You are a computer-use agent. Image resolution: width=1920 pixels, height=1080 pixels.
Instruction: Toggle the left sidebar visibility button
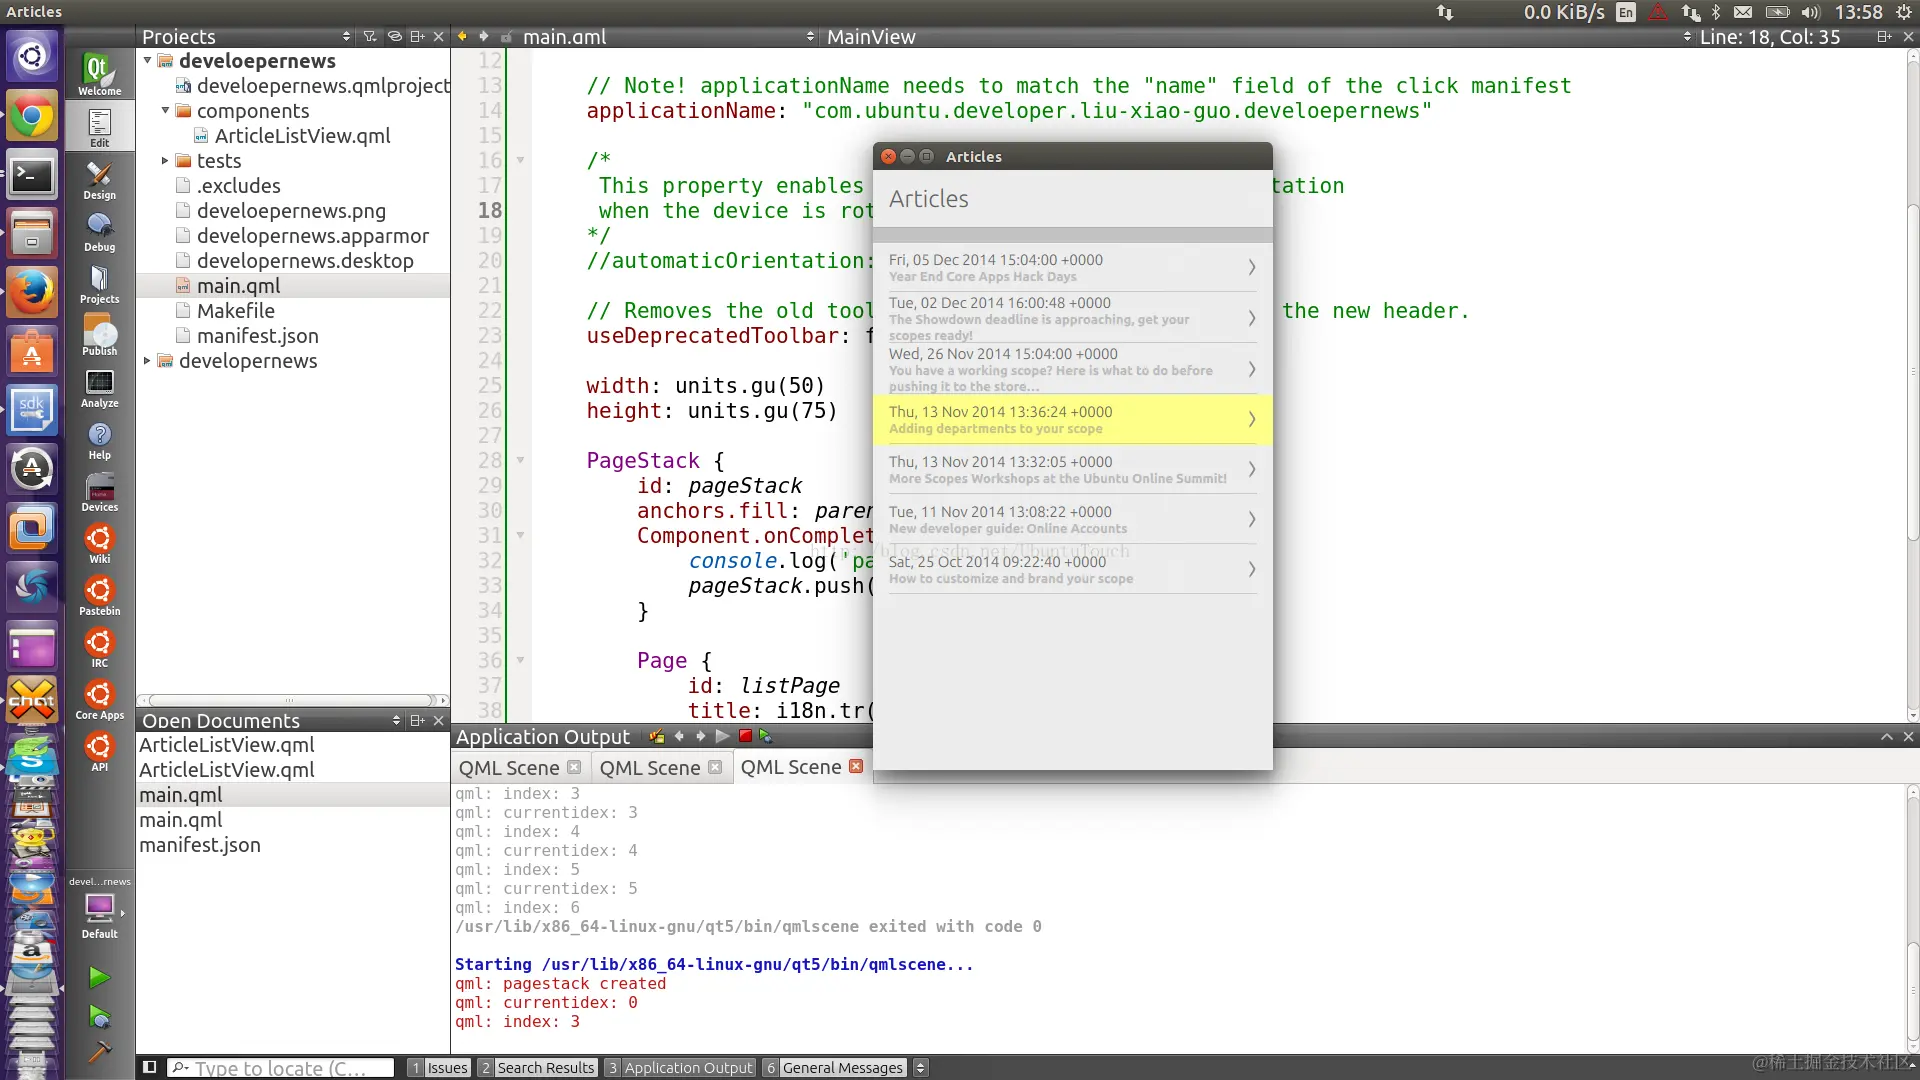click(149, 1067)
